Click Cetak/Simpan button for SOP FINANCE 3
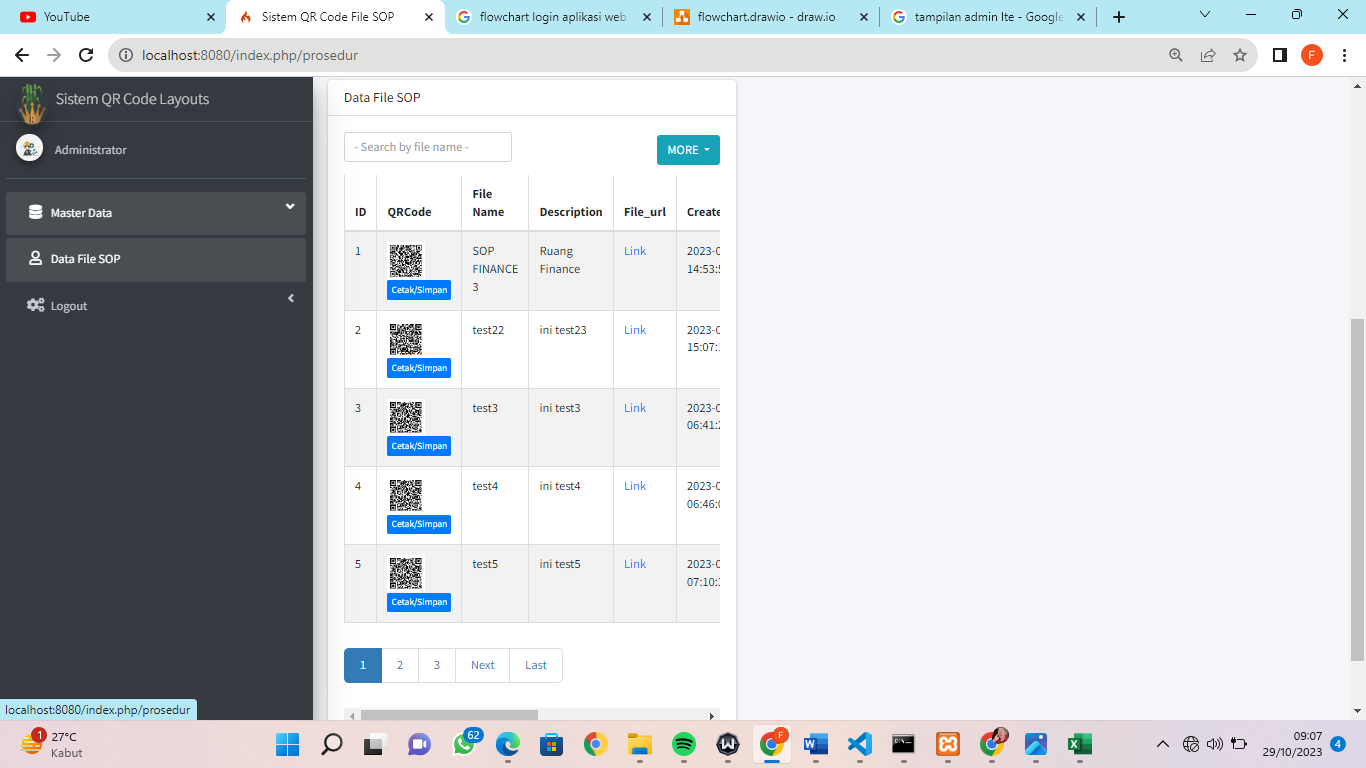The width and height of the screenshot is (1366, 768). tap(419, 290)
